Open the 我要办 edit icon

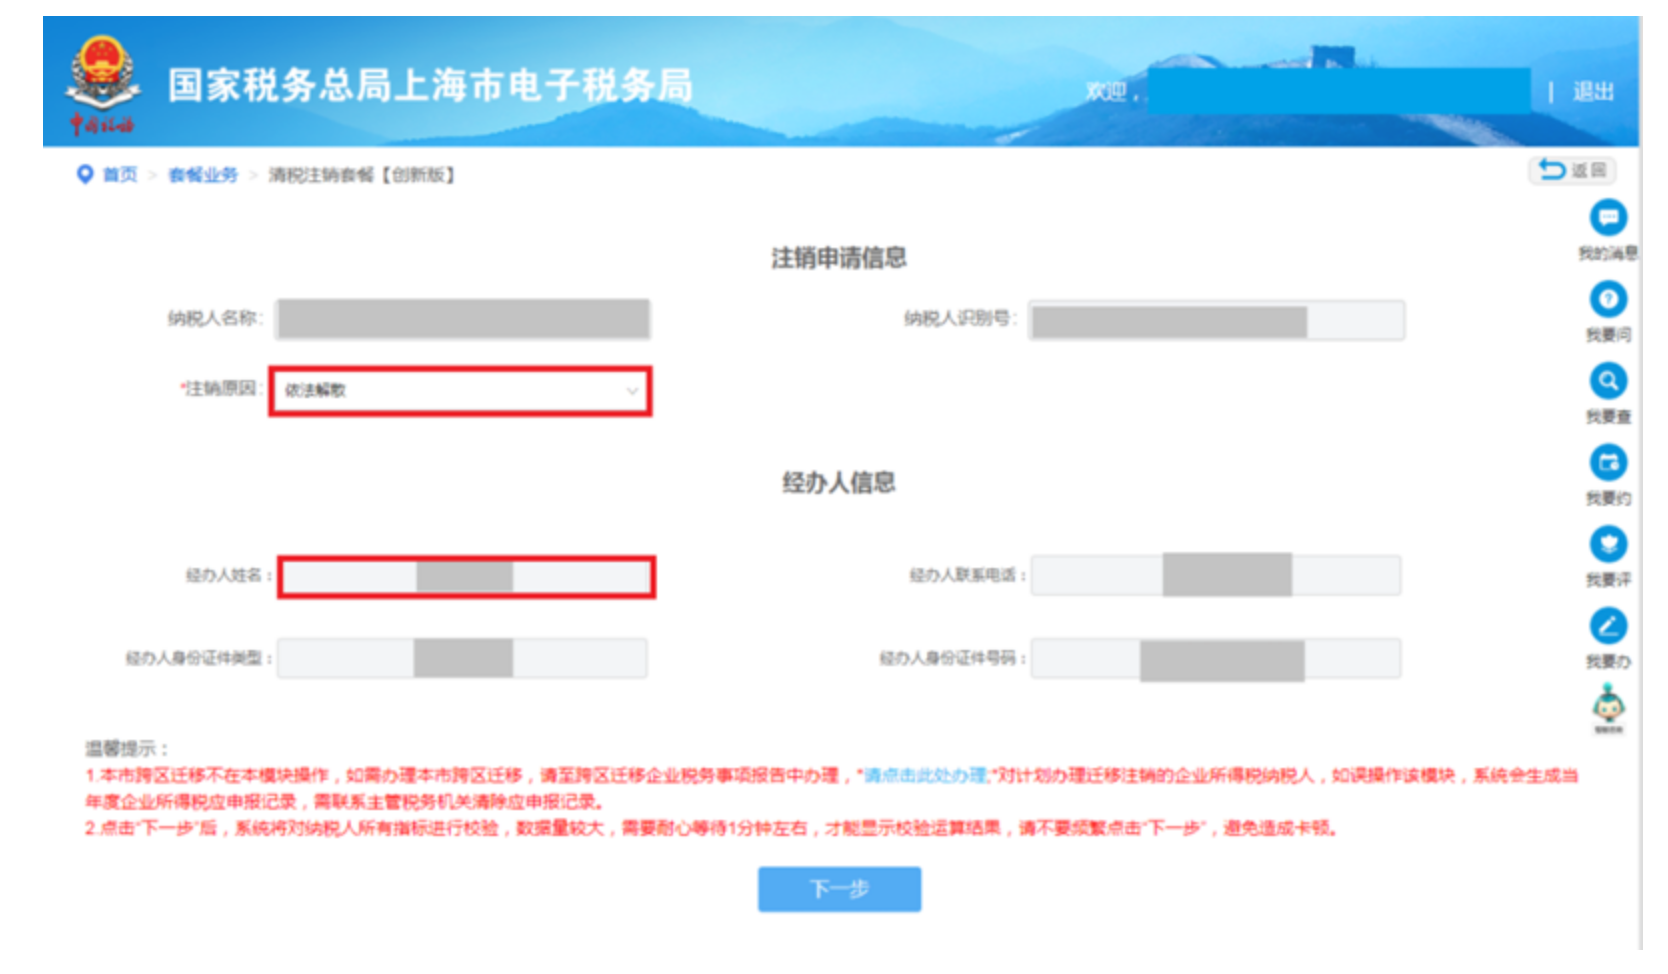(1608, 626)
